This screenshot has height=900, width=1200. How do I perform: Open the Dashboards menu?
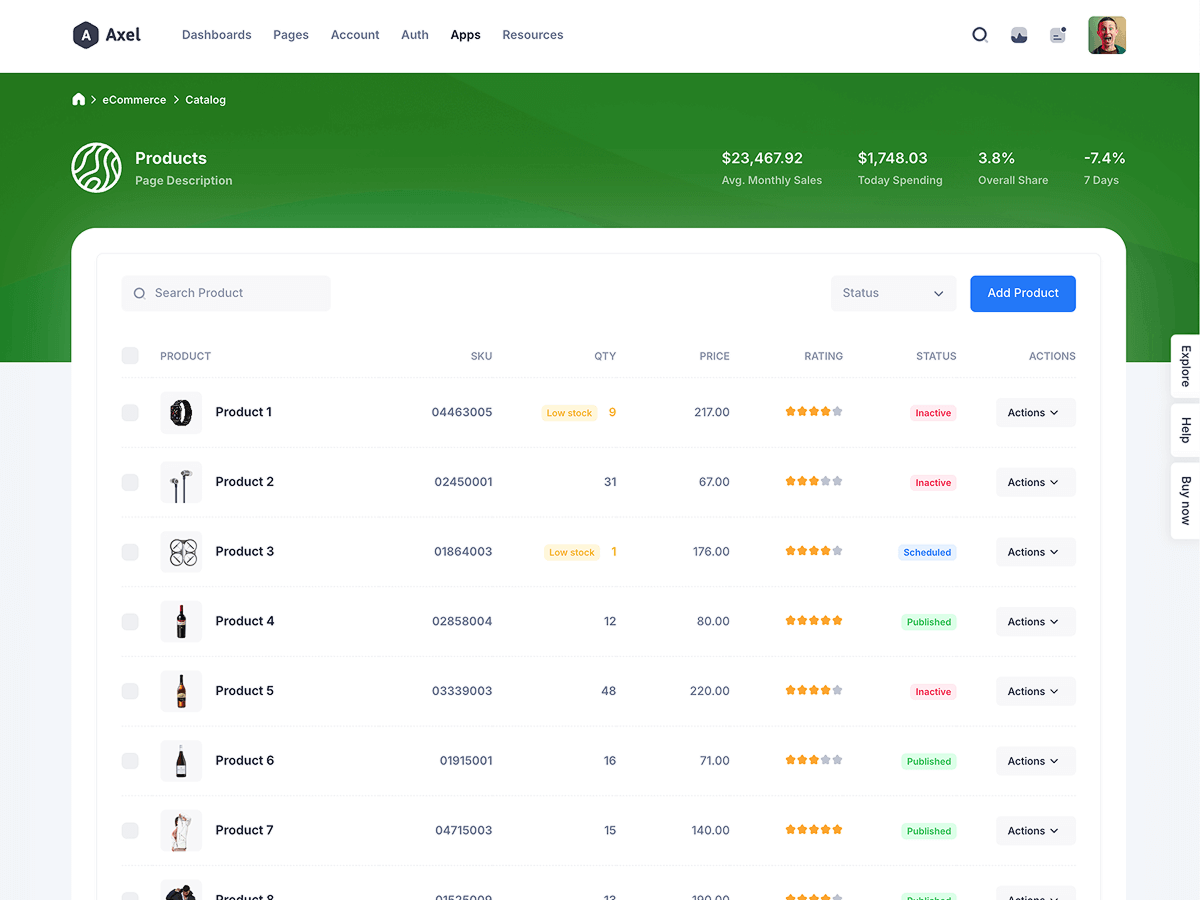(216, 35)
